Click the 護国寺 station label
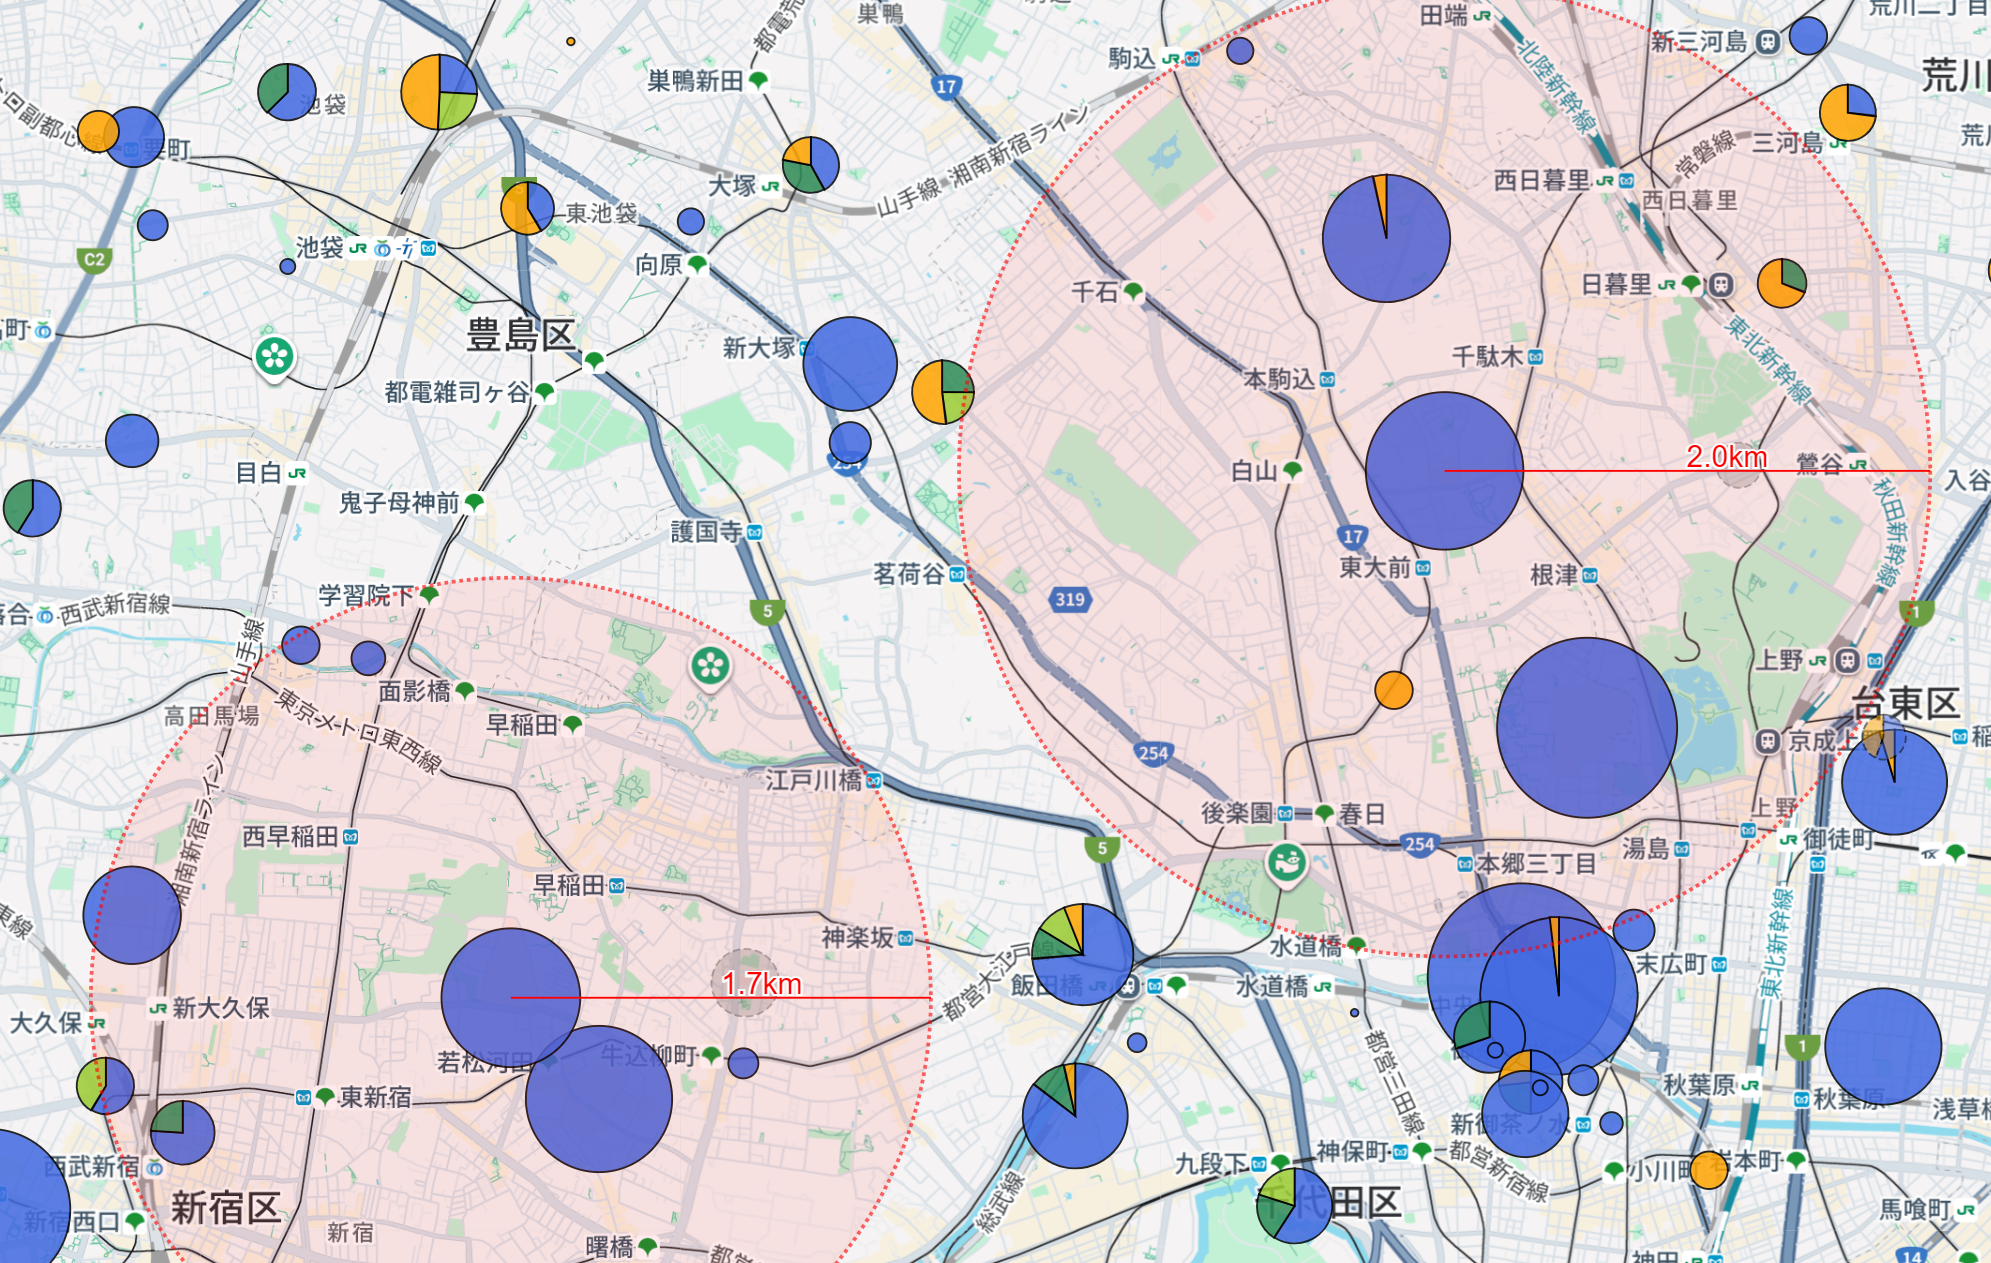This screenshot has height=1263, width=1991. tap(706, 531)
